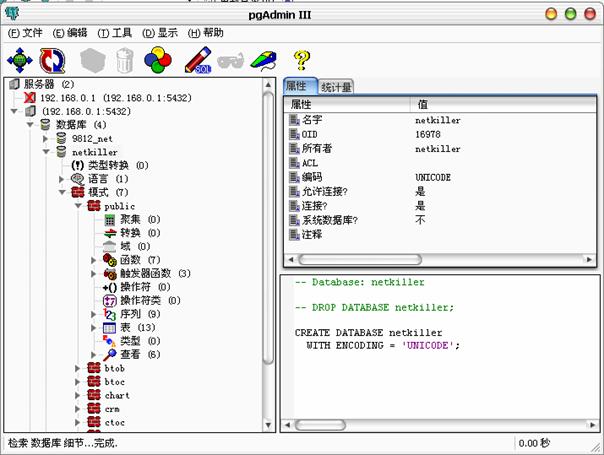Open the SQL query tool pencil icon
This screenshot has width=604, height=455.
(198, 60)
